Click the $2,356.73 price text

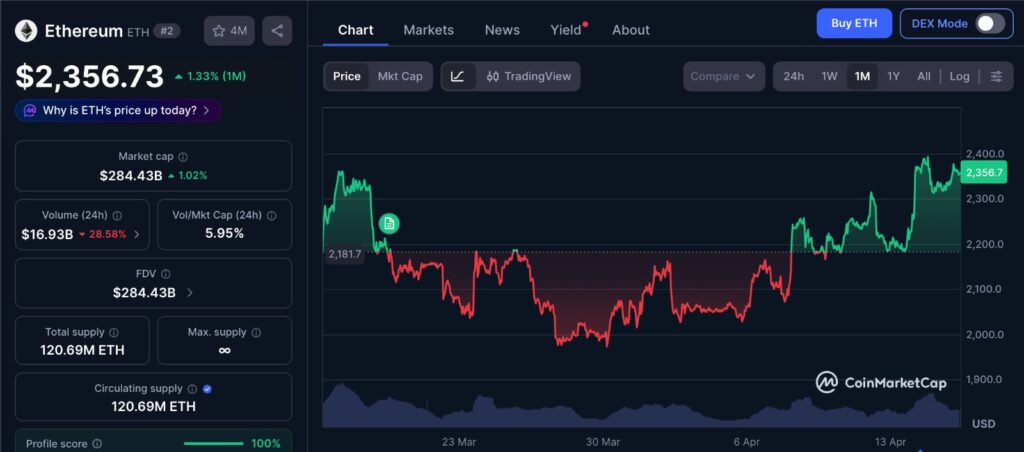[89, 76]
